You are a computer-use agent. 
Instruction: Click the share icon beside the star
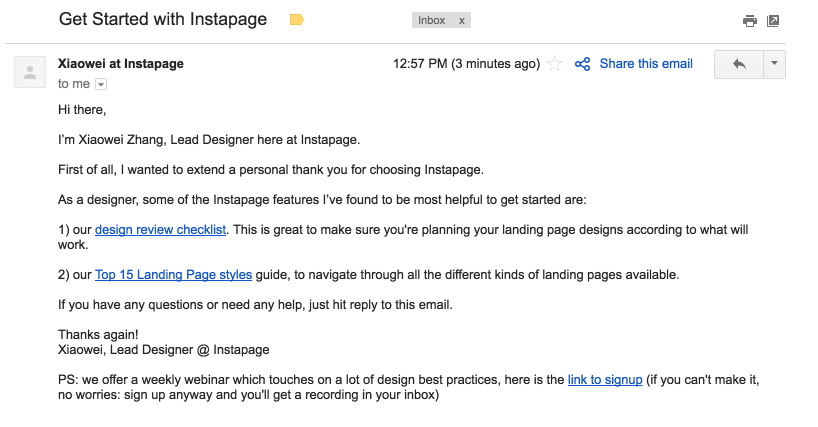click(583, 64)
